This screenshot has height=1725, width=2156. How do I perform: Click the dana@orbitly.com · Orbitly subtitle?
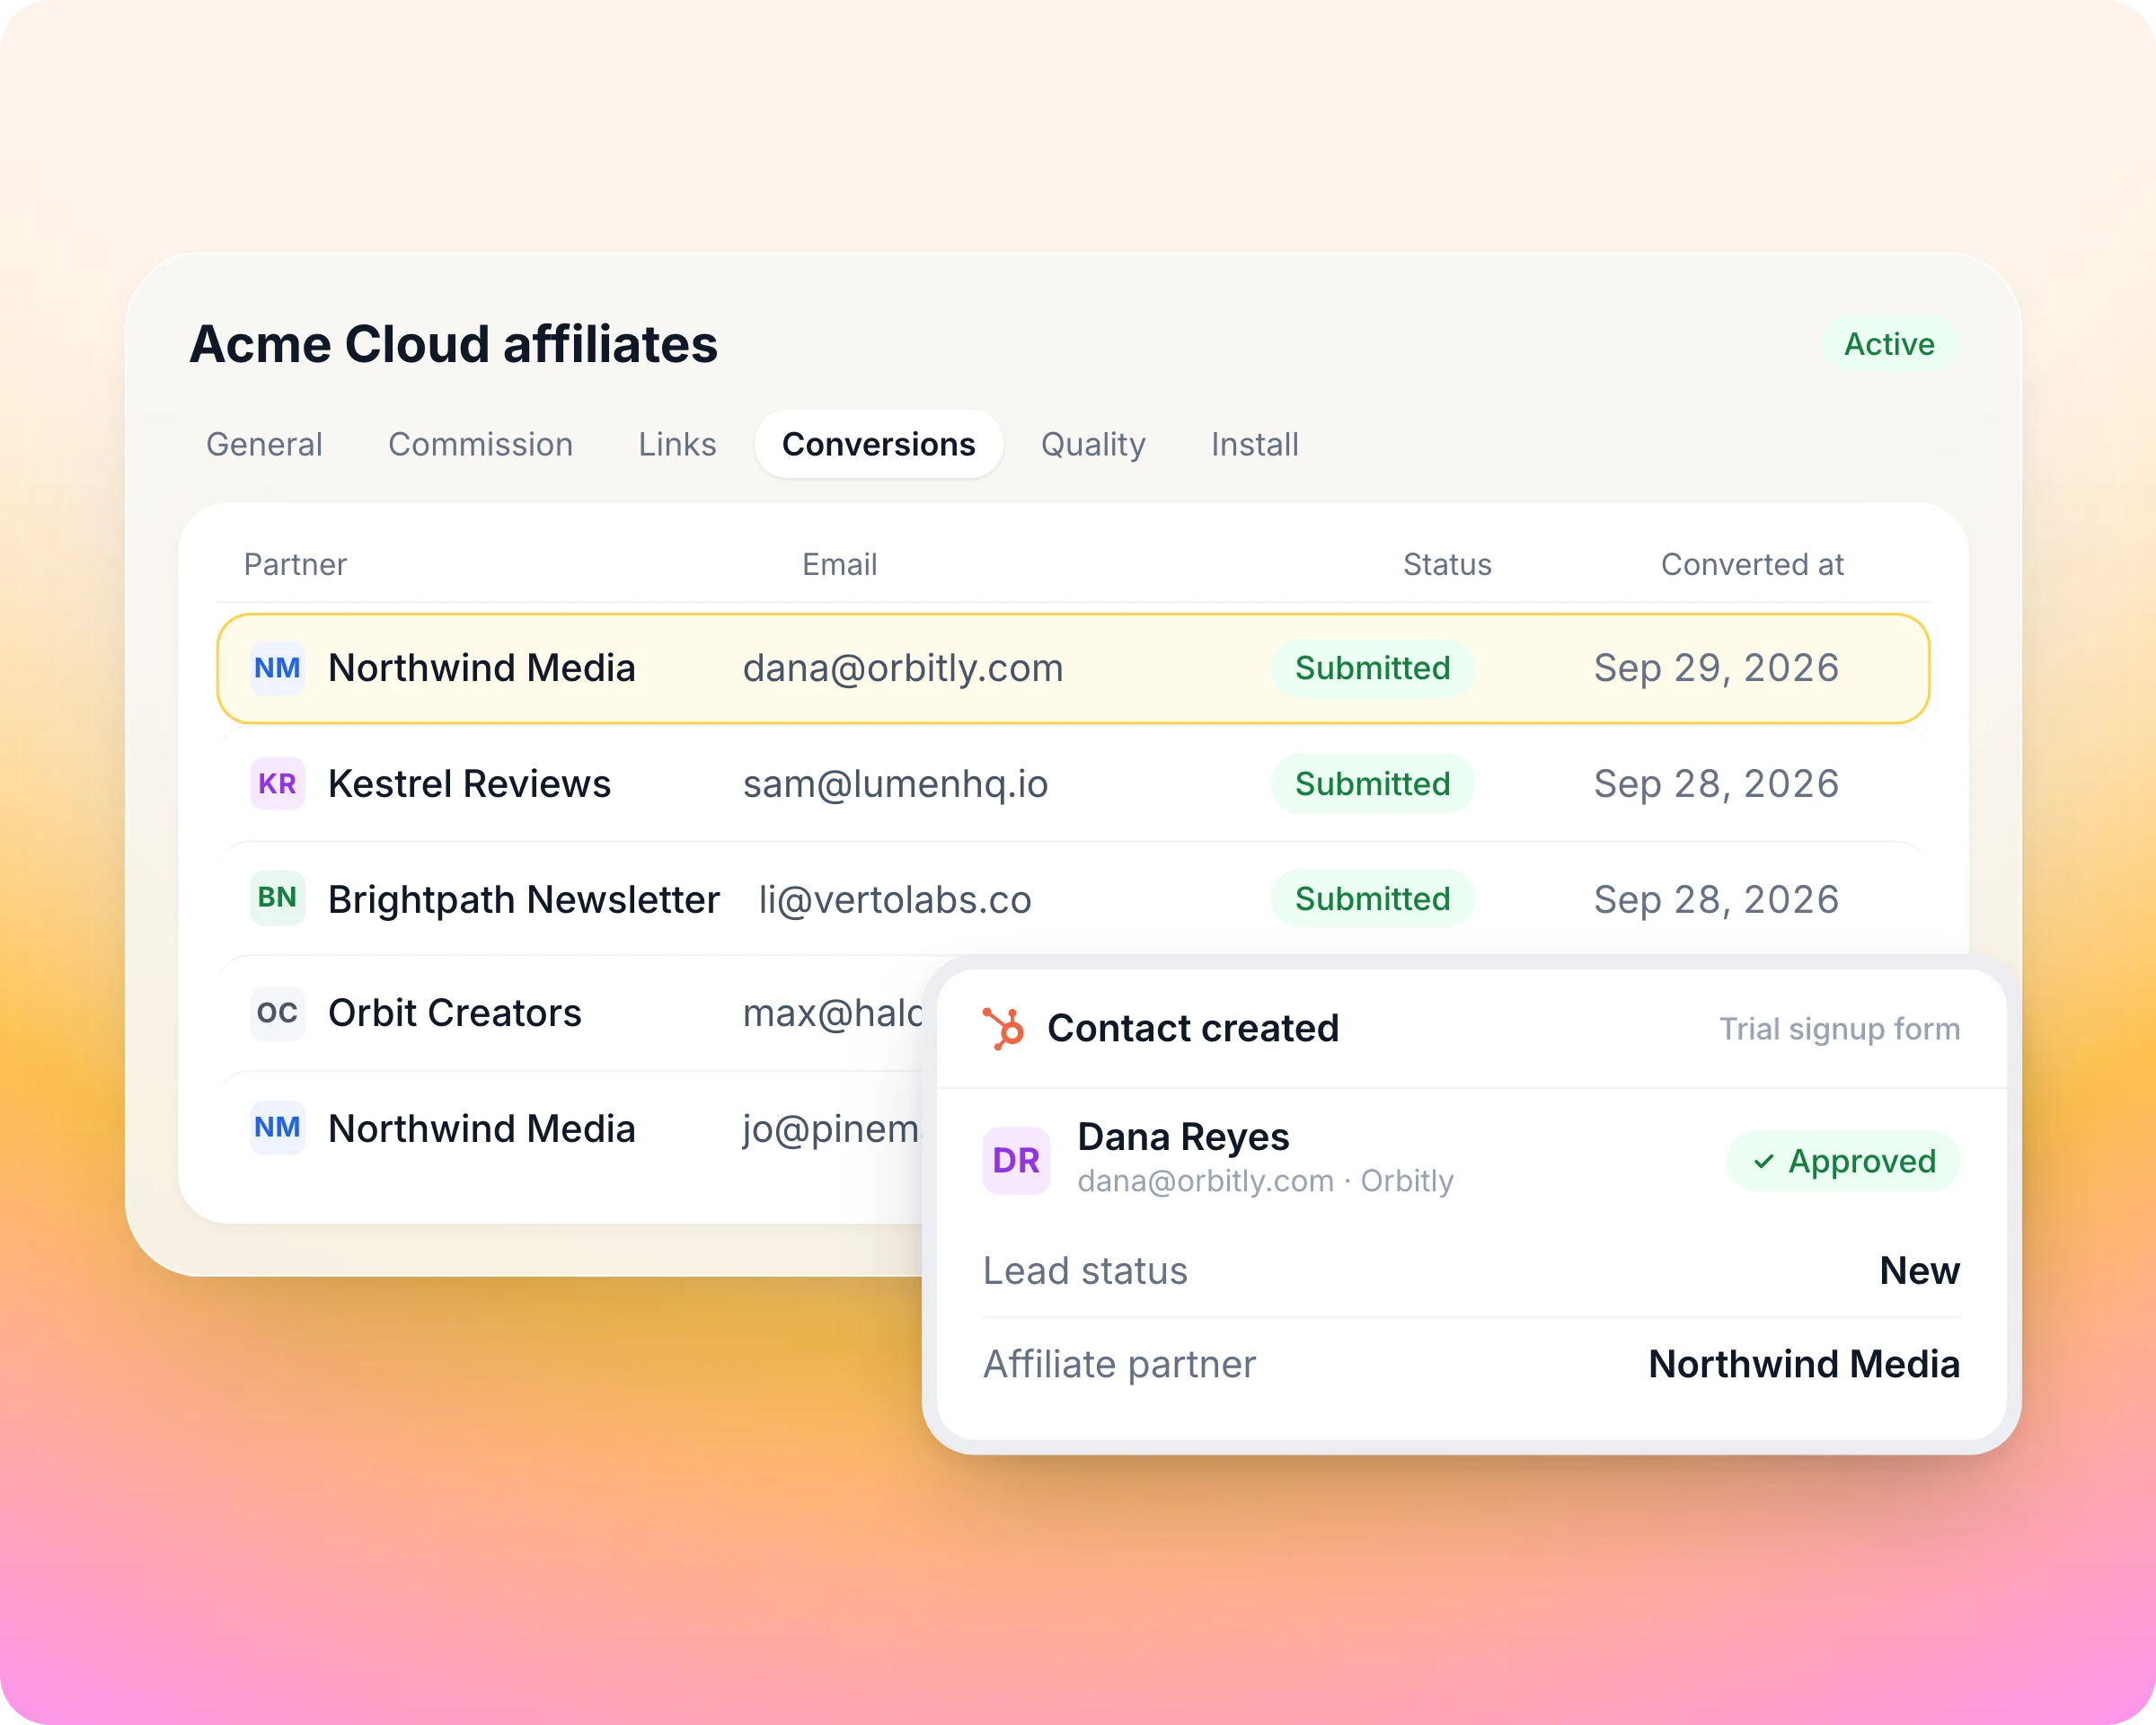point(1265,1181)
